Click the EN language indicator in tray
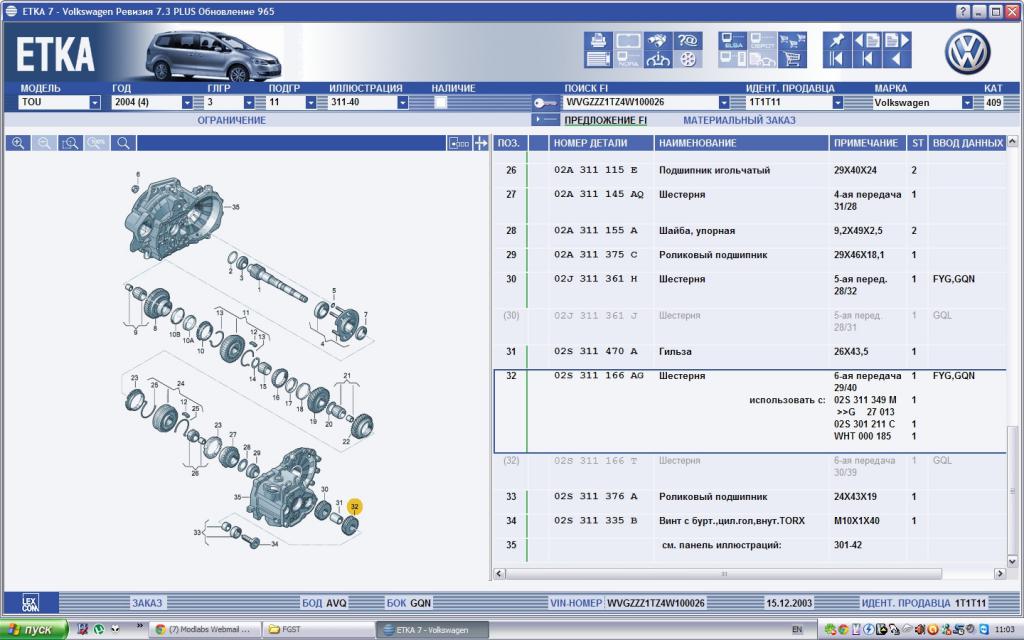1024x640 pixels. click(x=797, y=630)
